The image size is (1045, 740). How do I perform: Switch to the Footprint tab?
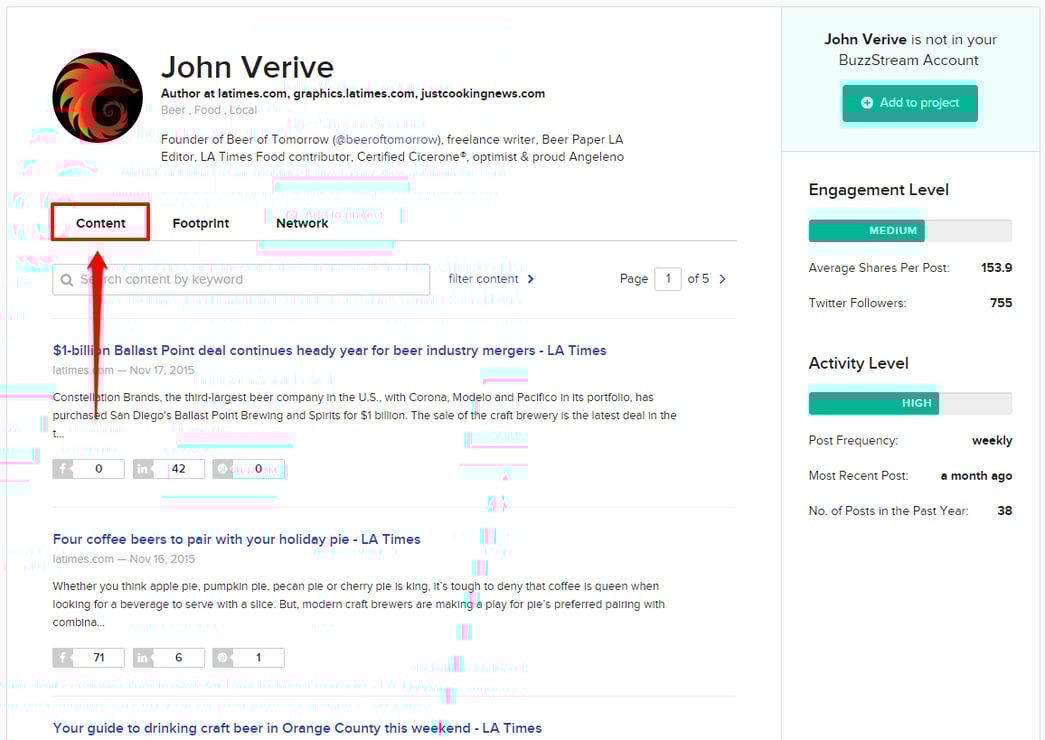pos(201,223)
